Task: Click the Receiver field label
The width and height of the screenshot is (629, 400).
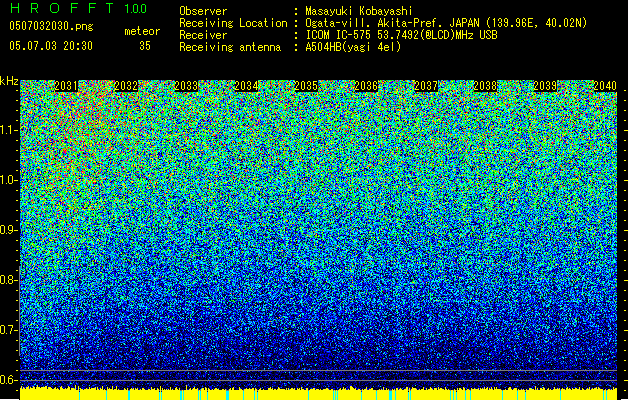Action: click(x=203, y=35)
